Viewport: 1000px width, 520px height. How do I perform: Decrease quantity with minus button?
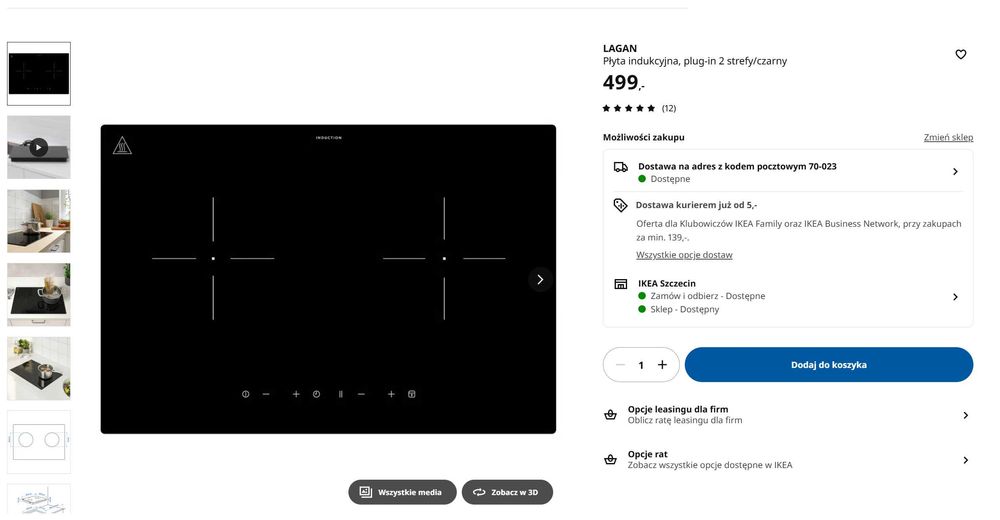click(x=620, y=365)
